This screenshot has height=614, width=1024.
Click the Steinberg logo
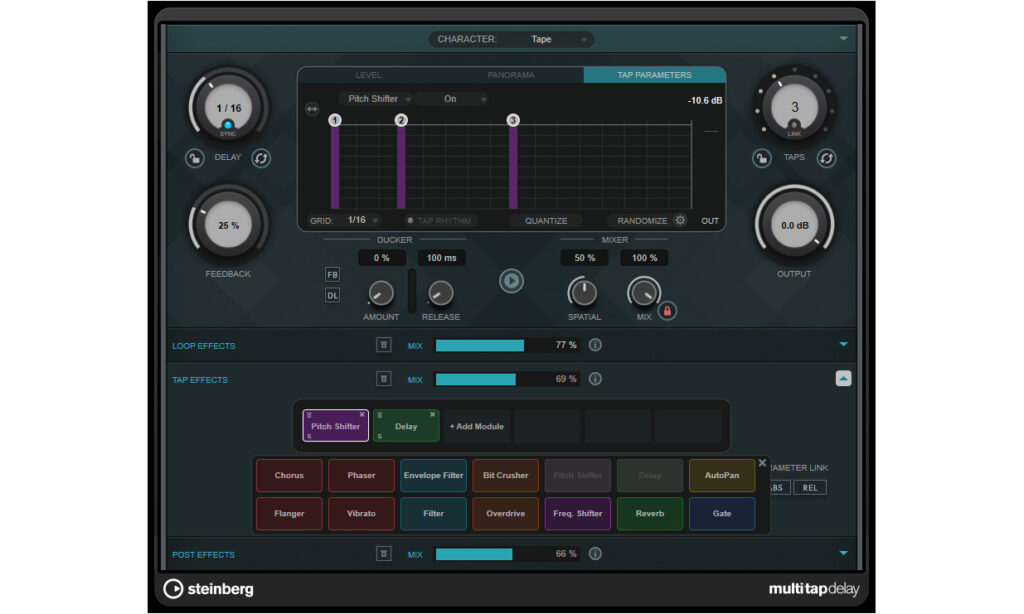[x=208, y=589]
